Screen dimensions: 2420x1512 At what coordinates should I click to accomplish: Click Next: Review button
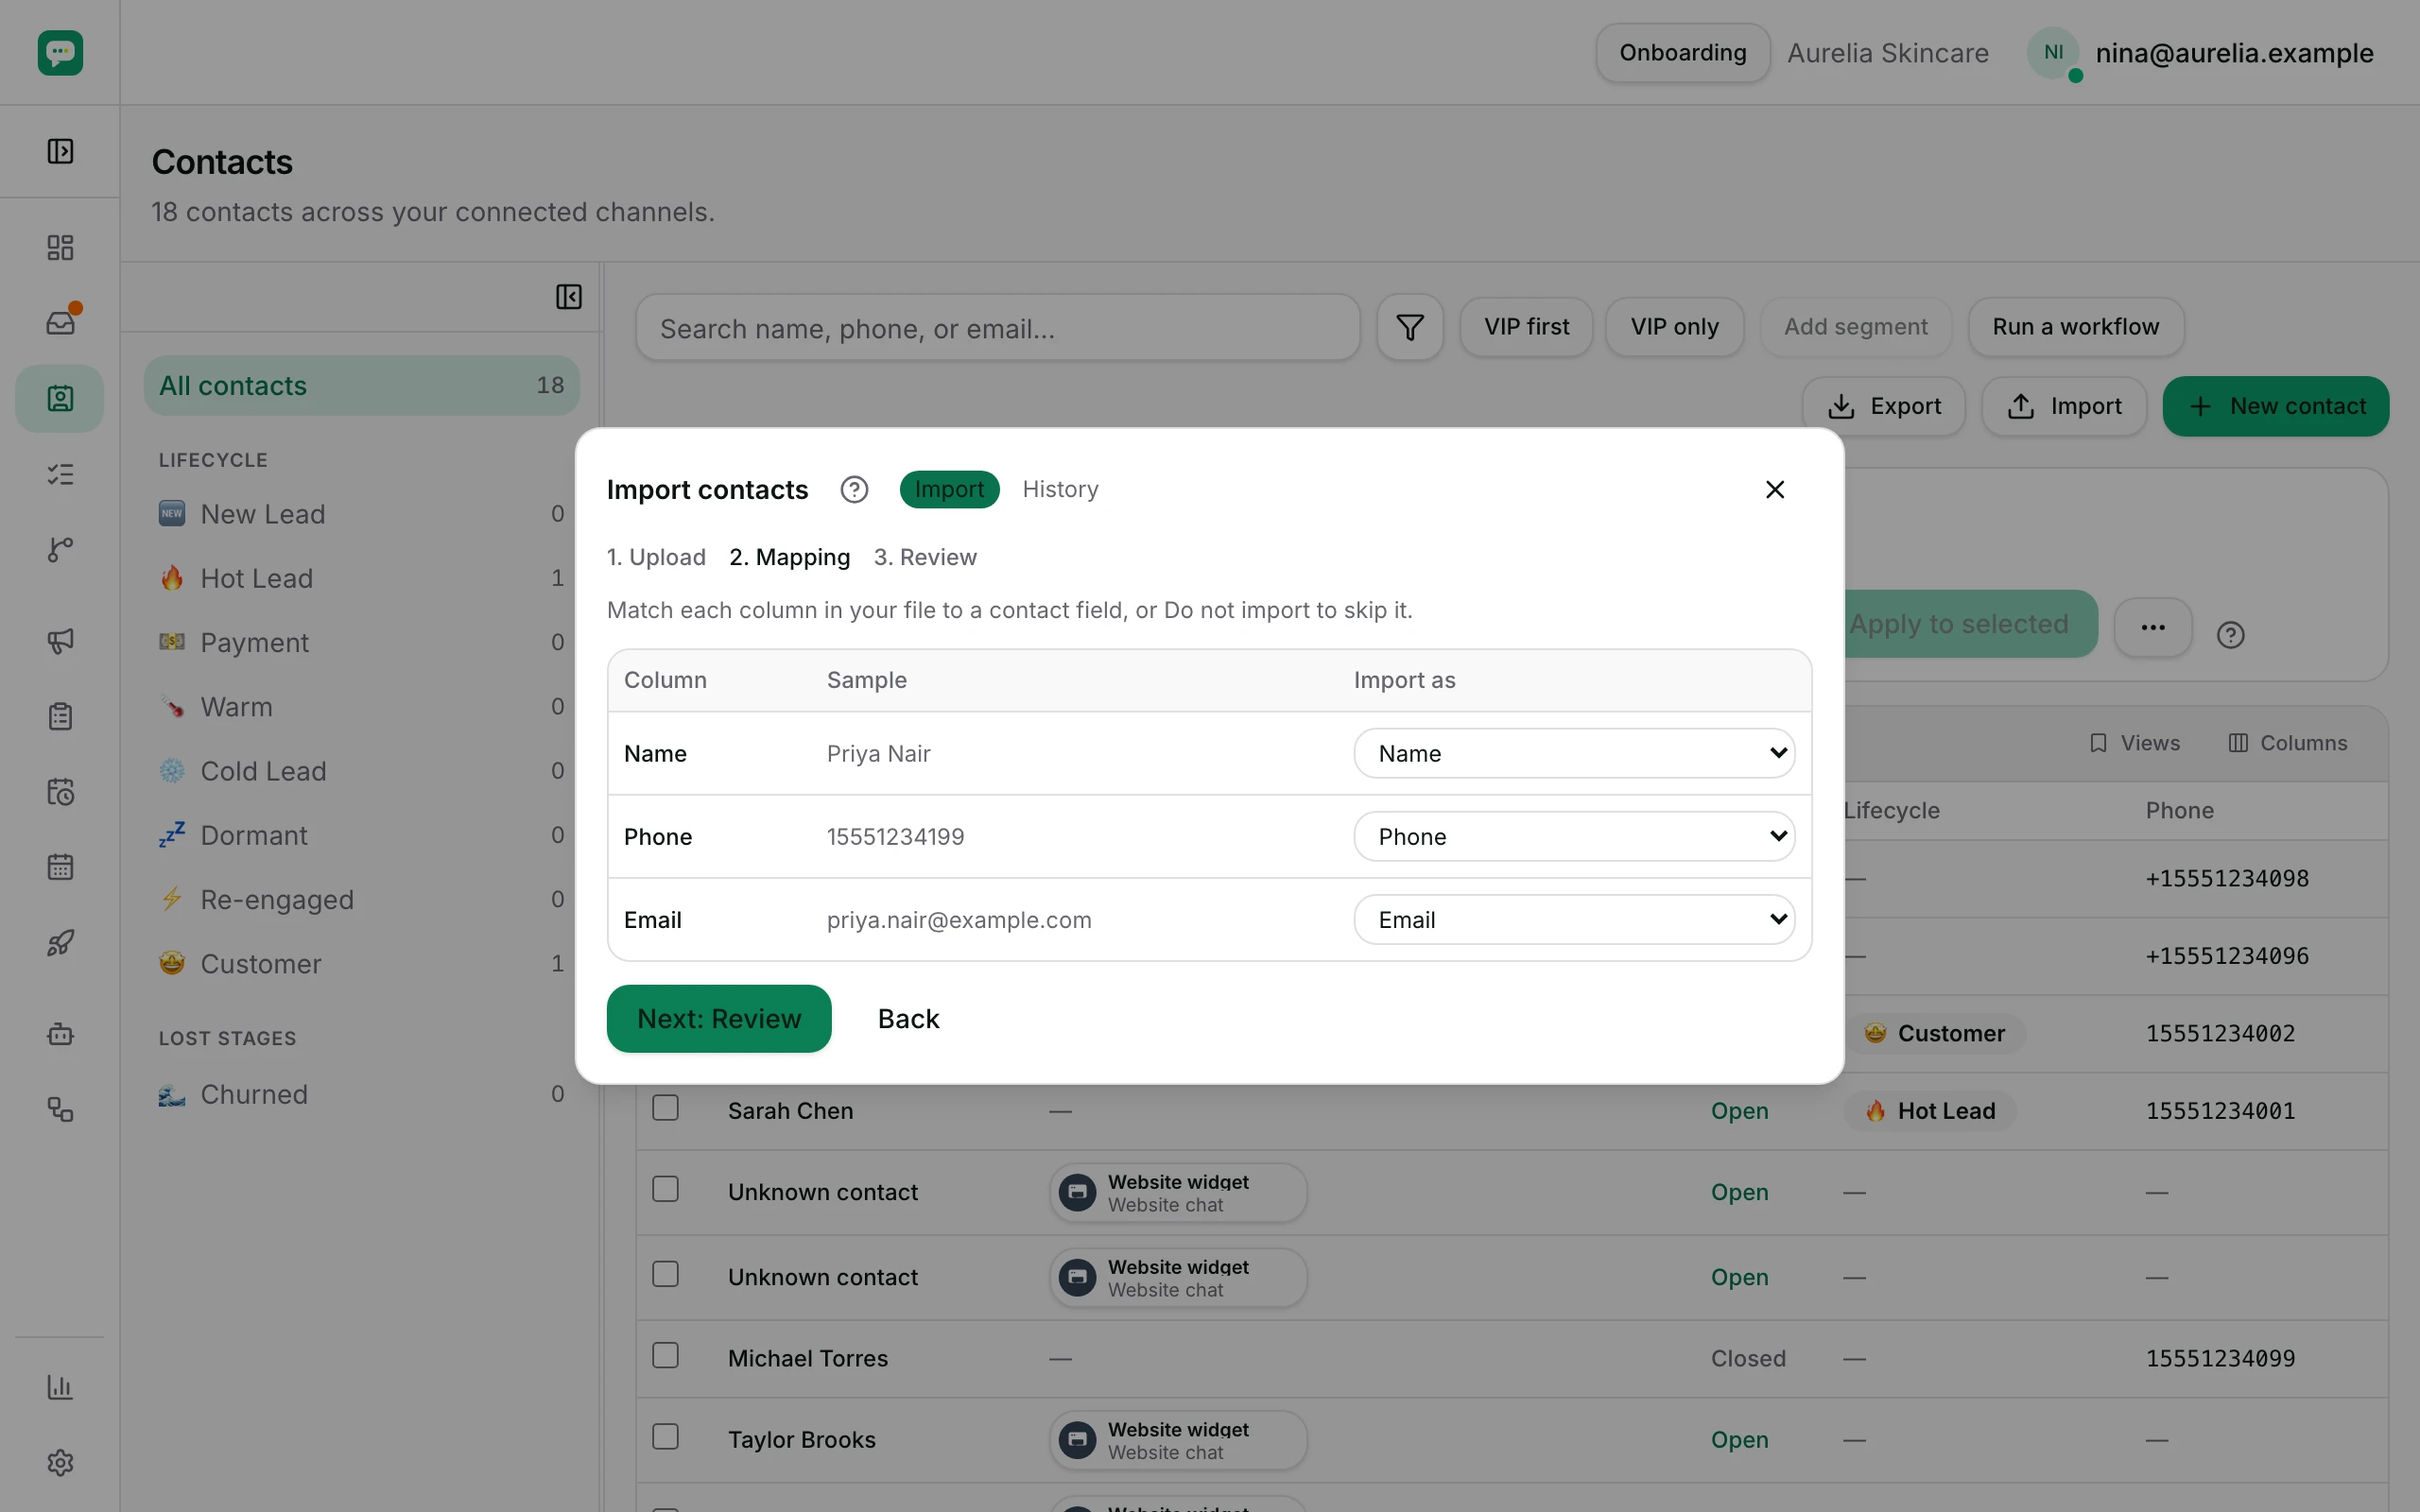(719, 1018)
